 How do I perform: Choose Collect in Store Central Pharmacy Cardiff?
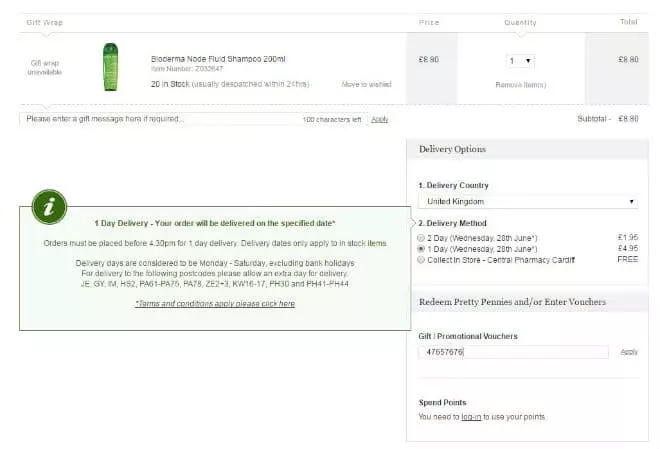coord(421,259)
